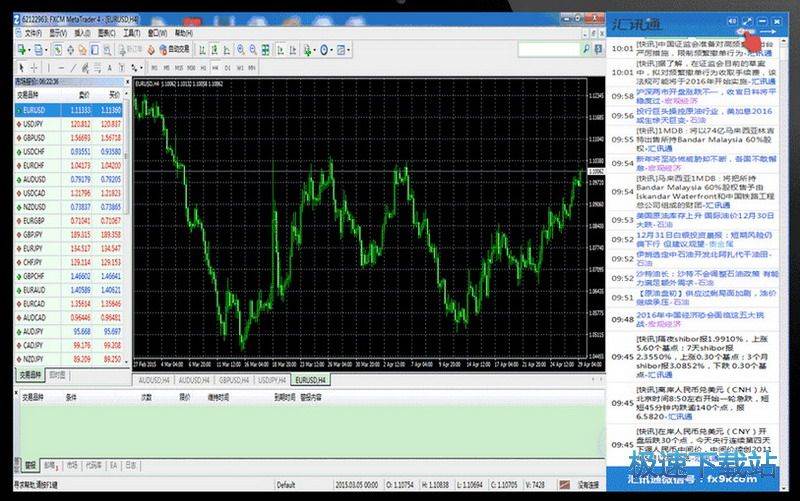The image size is (800, 501).
Task: Select the text label tool
Action: (121, 68)
